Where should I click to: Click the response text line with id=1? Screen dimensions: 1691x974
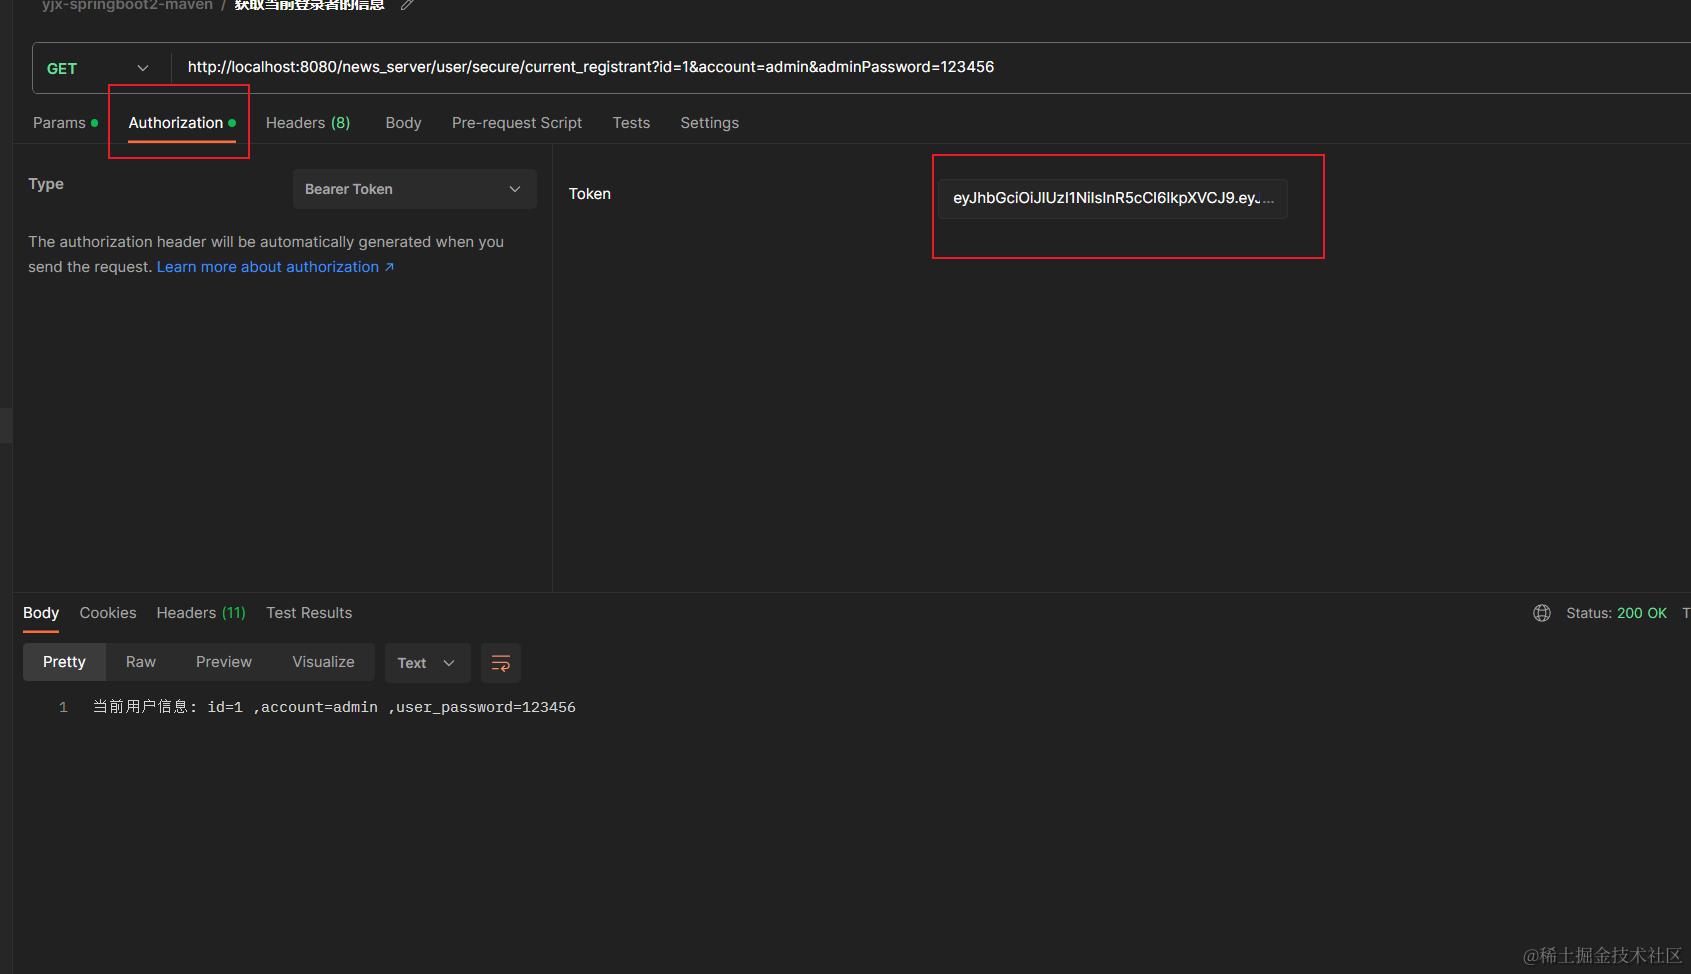click(334, 707)
